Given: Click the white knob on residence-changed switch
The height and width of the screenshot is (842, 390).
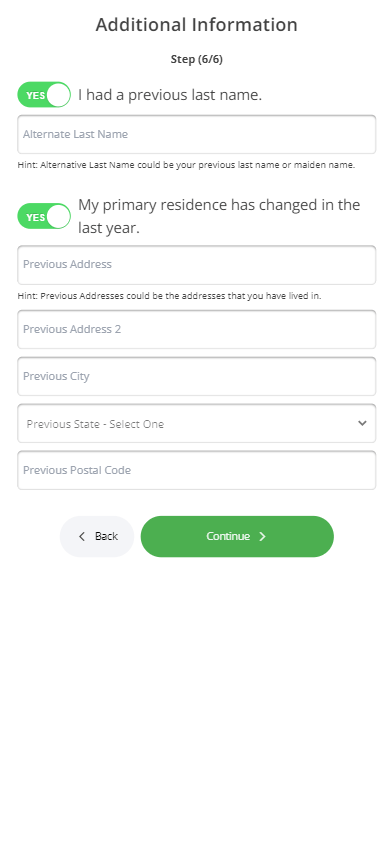Looking at the screenshot, I should click(x=58, y=216).
